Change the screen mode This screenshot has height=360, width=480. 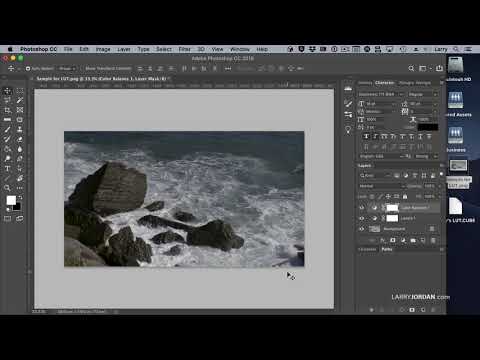pyautogui.click(x=20, y=219)
